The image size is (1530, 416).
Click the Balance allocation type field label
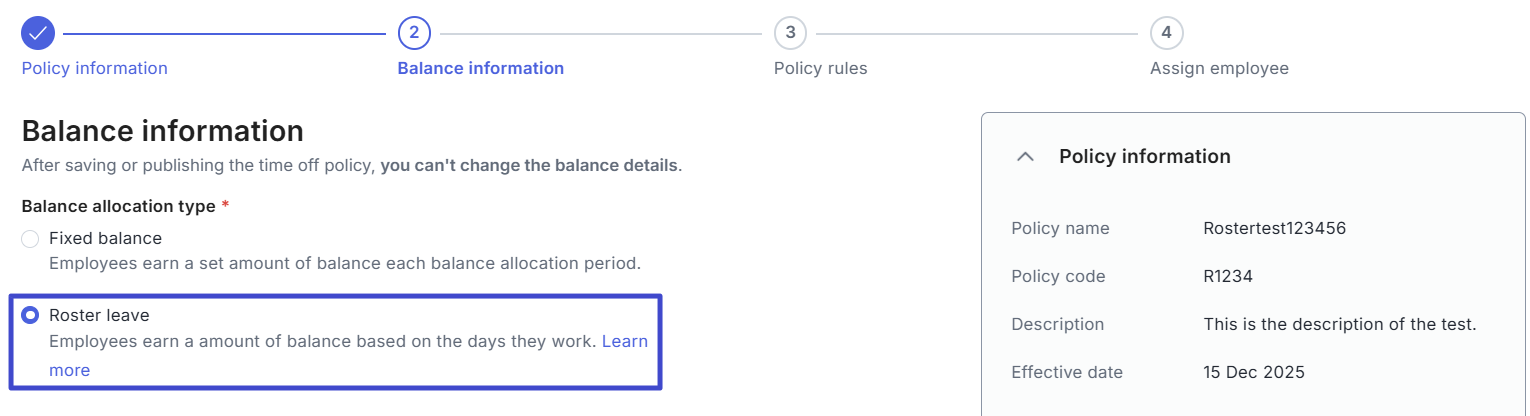(x=118, y=206)
